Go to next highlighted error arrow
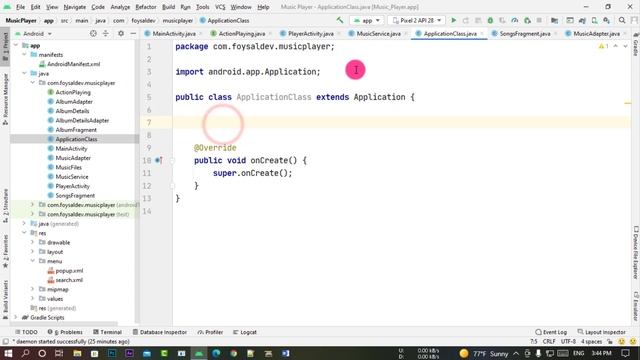 [x=625, y=46]
